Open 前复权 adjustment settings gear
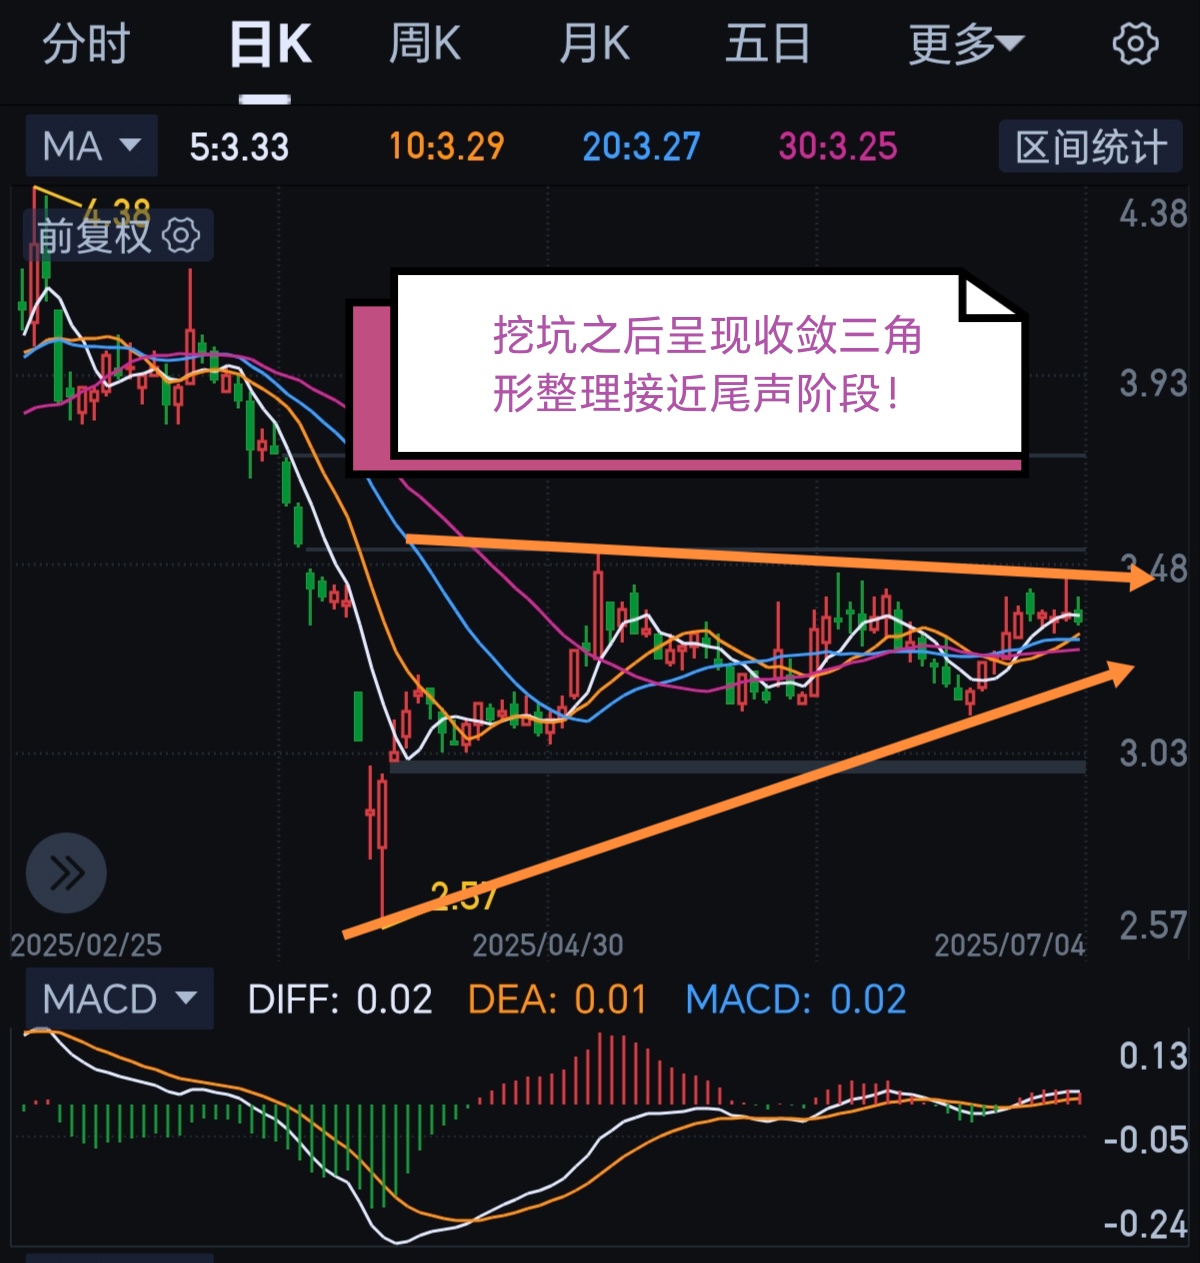The height and width of the screenshot is (1263, 1200). 182,236
